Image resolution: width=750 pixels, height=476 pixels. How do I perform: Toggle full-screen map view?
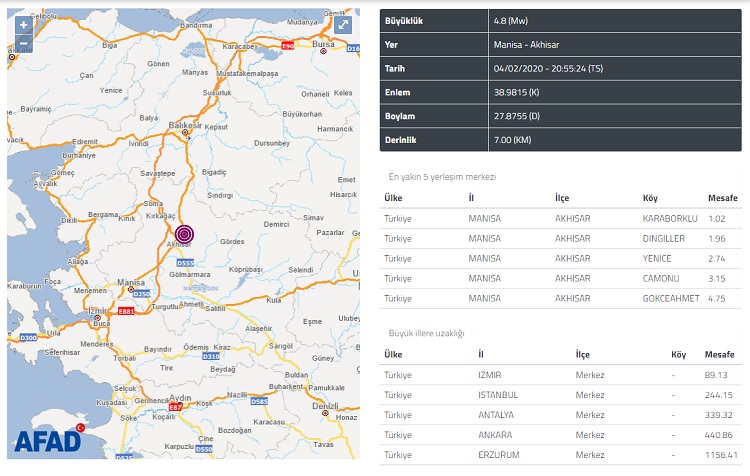pyautogui.click(x=343, y=25)
